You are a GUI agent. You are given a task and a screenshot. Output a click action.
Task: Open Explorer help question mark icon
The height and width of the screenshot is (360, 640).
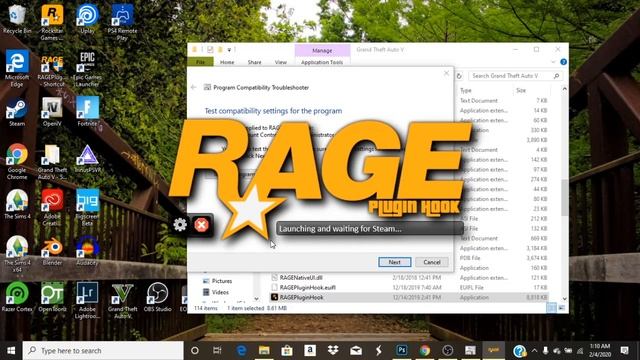coord(563,62)
